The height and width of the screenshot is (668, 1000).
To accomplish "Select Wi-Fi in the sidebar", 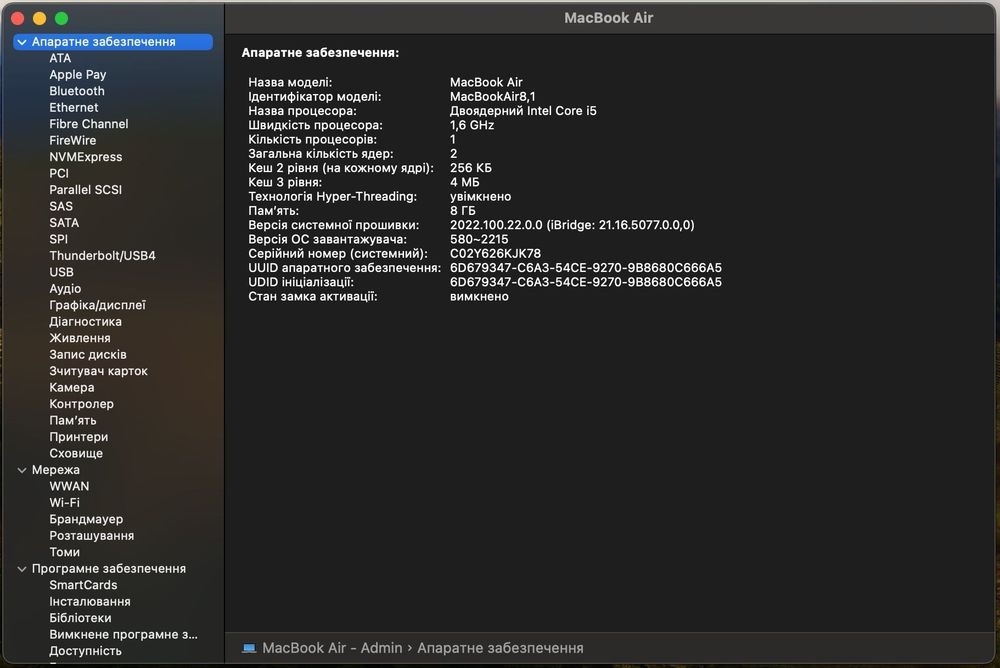I will click(x=64, y=503).
